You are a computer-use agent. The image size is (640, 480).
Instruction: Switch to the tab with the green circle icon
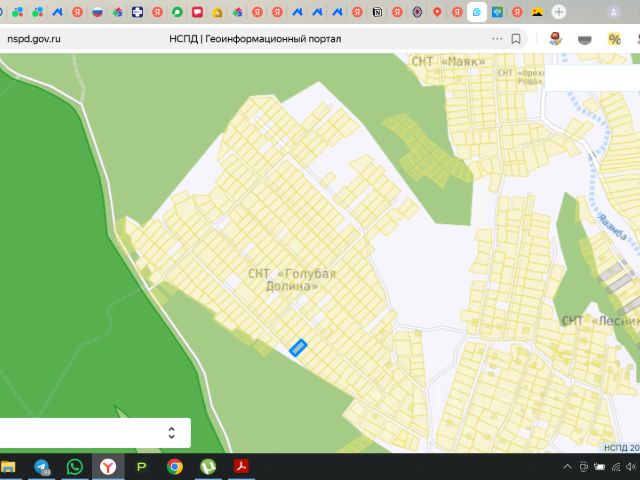(x=177, y=12)
